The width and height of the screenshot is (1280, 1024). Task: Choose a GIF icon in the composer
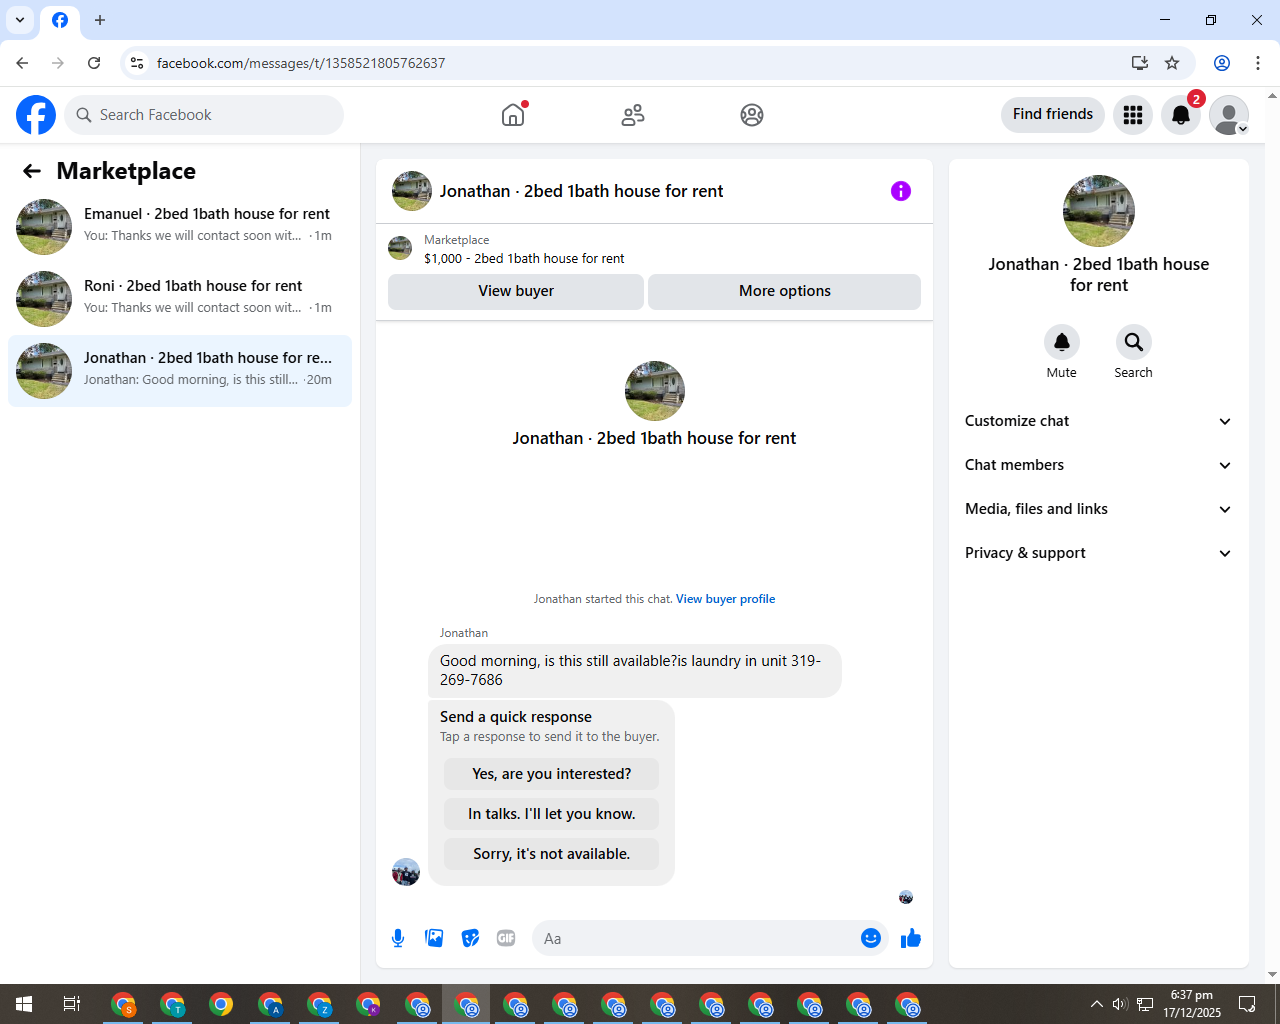point(506,938)
